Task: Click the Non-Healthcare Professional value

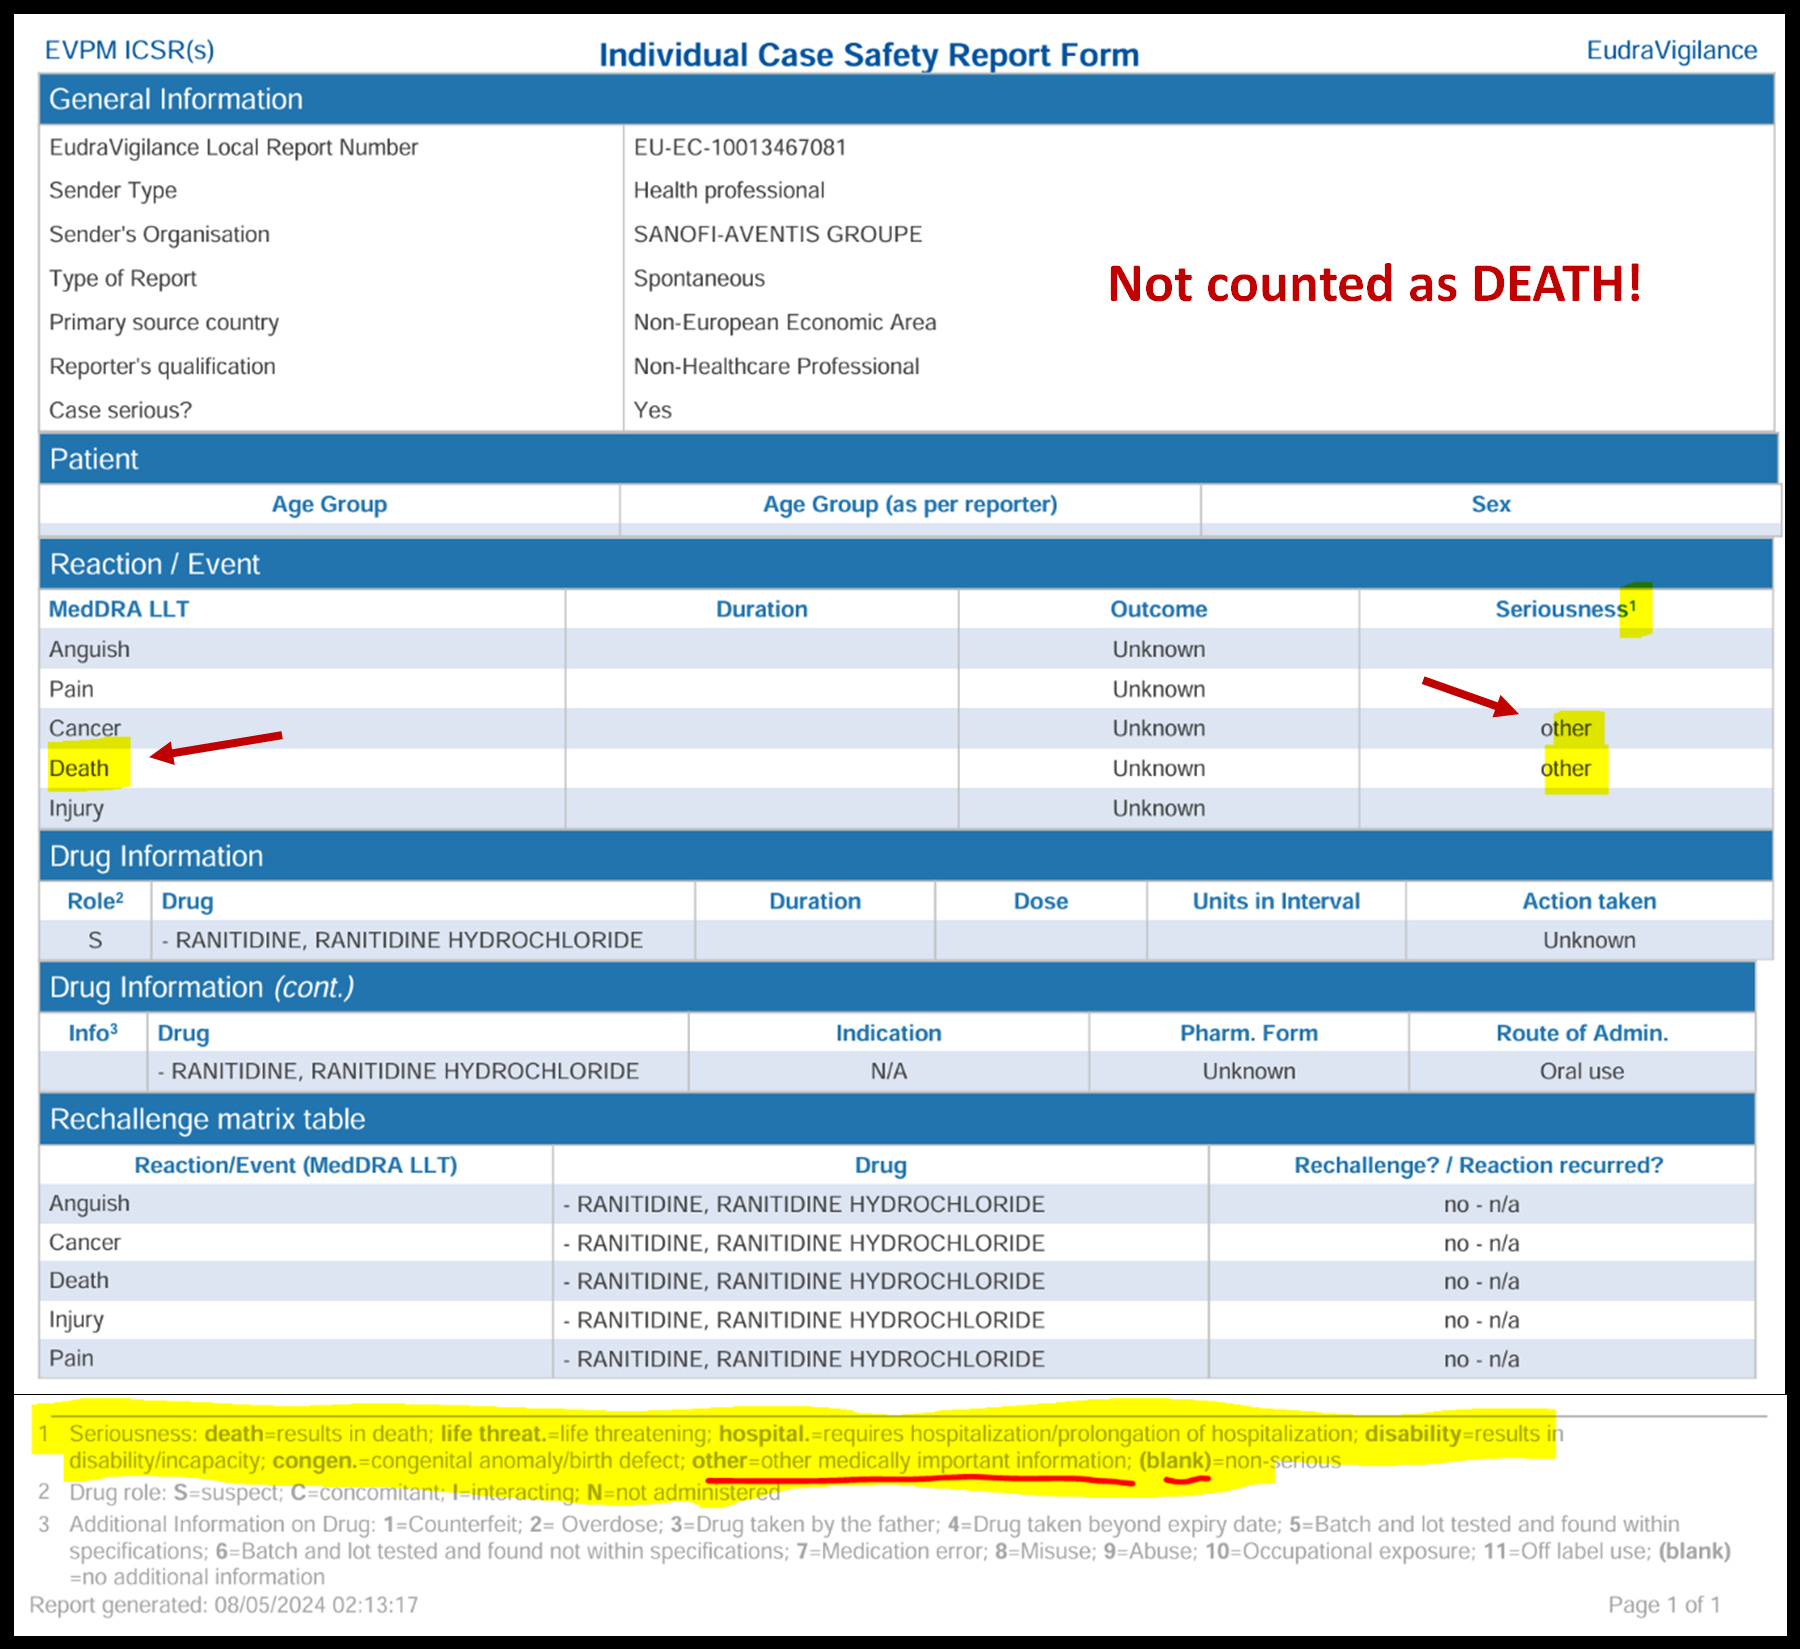Action: click(x=776, y=367)
